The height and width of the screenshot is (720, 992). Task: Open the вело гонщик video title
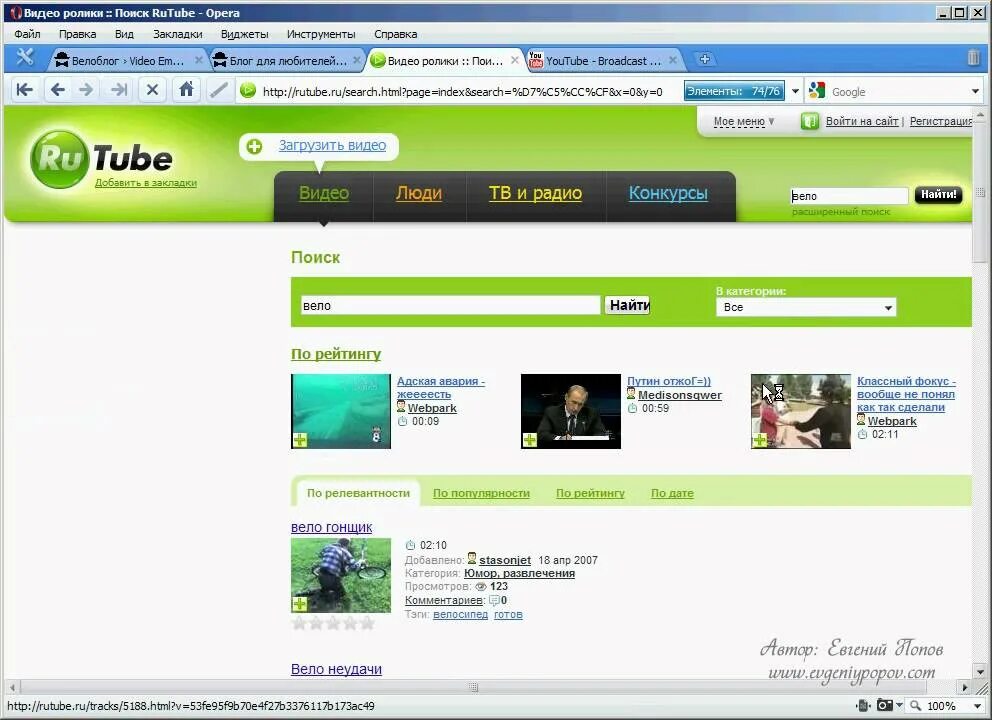[x=332, y=527]
